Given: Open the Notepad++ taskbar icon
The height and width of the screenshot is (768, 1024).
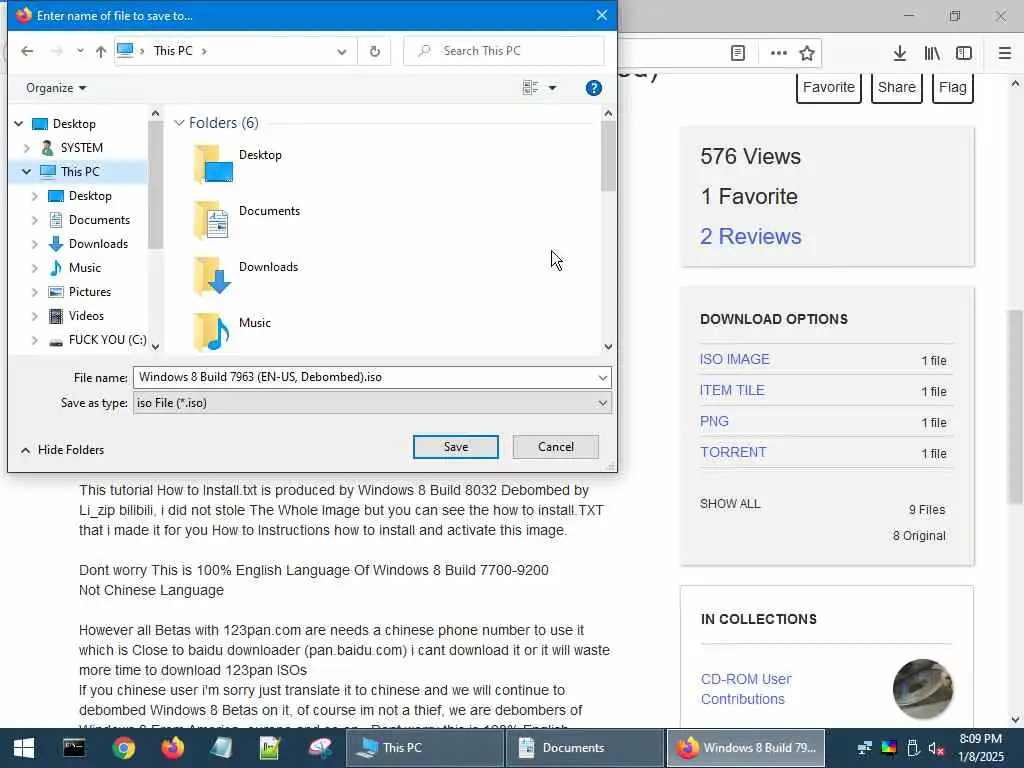Looking at the screenshot, I should [x=270, y=748].
